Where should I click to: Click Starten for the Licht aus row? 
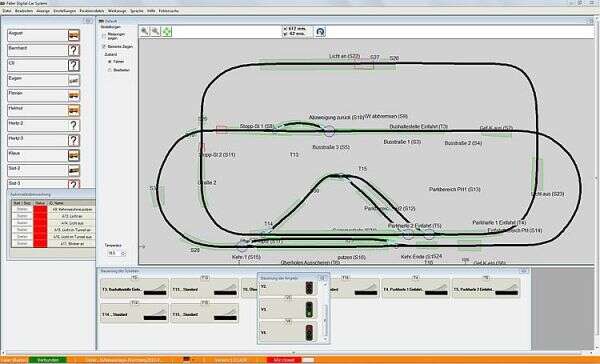coord(23,223)
